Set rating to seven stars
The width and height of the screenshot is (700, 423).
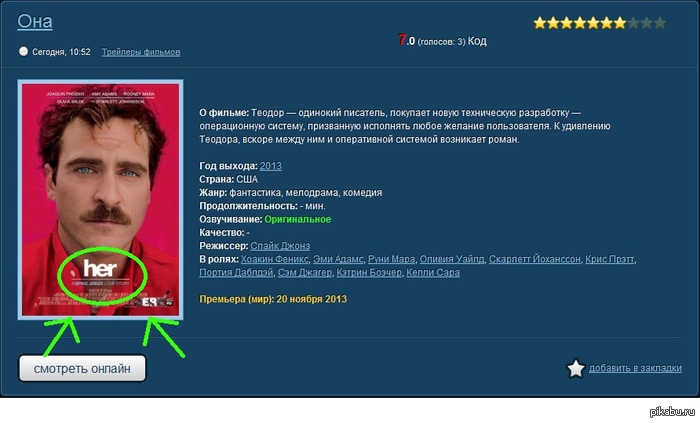click(x=620, y=23)
